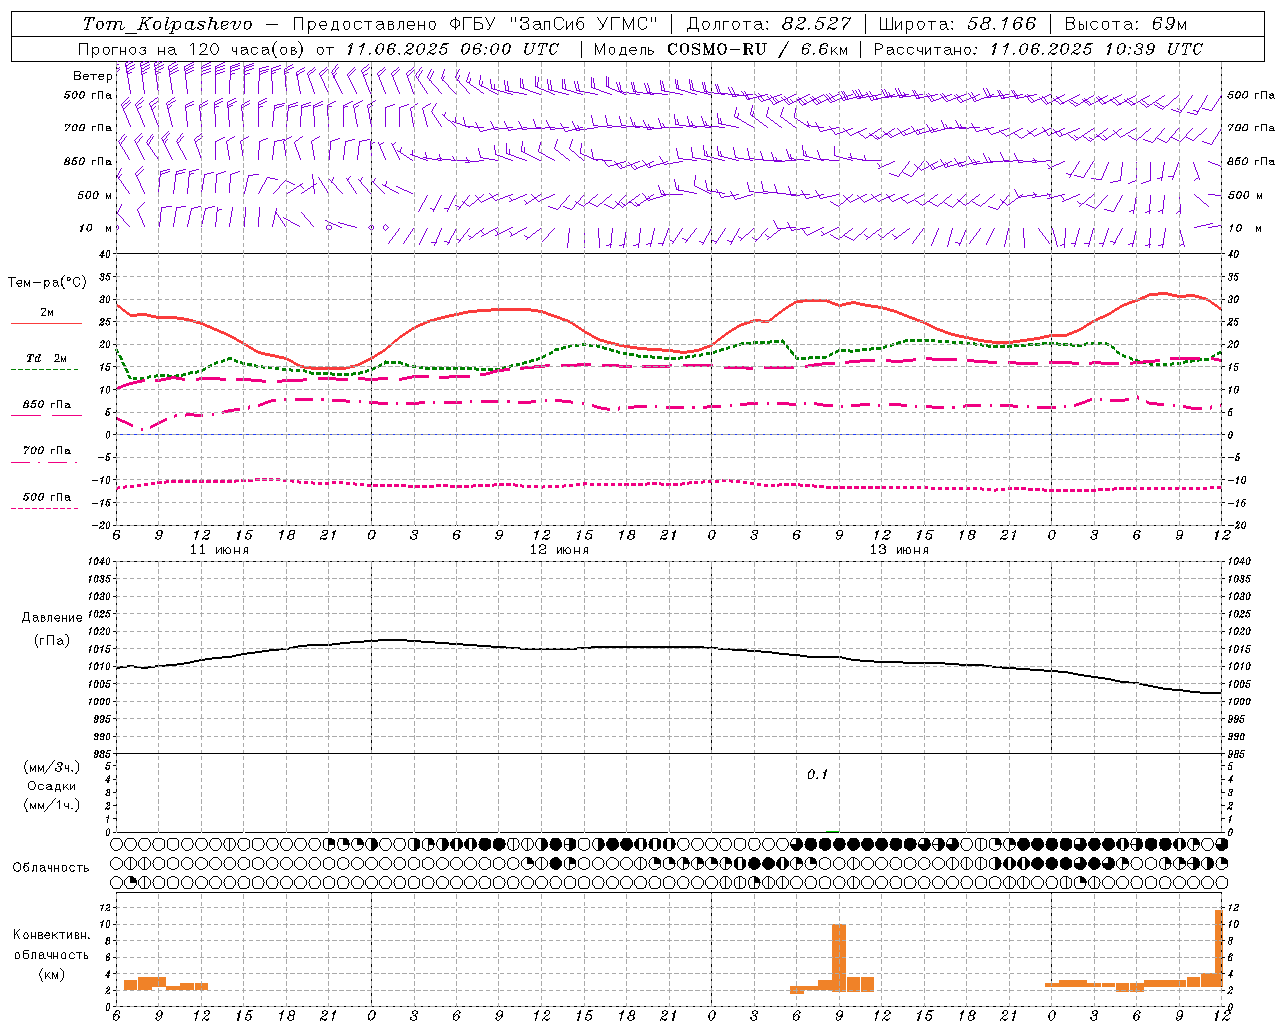Viewport: 1280px width, 1024px height.
Task: Click the 2м temperature legend entry
Action: coord(47,312)
